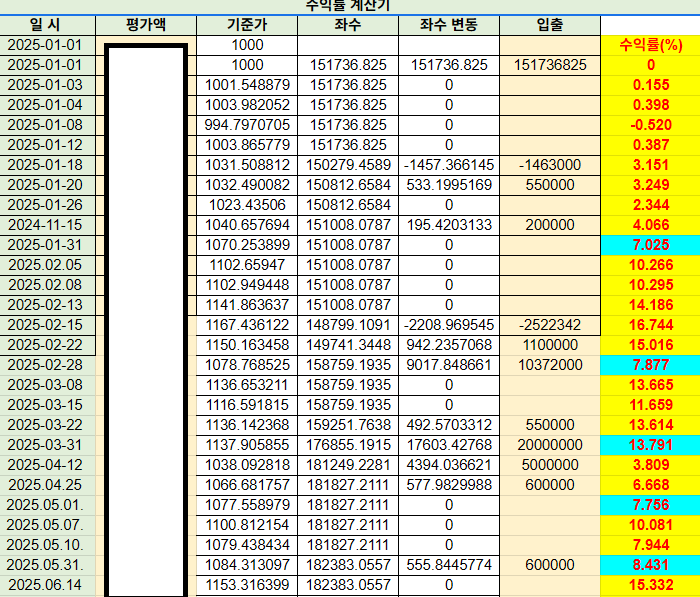Select the 수익률 value 10.081

[650, 525]
